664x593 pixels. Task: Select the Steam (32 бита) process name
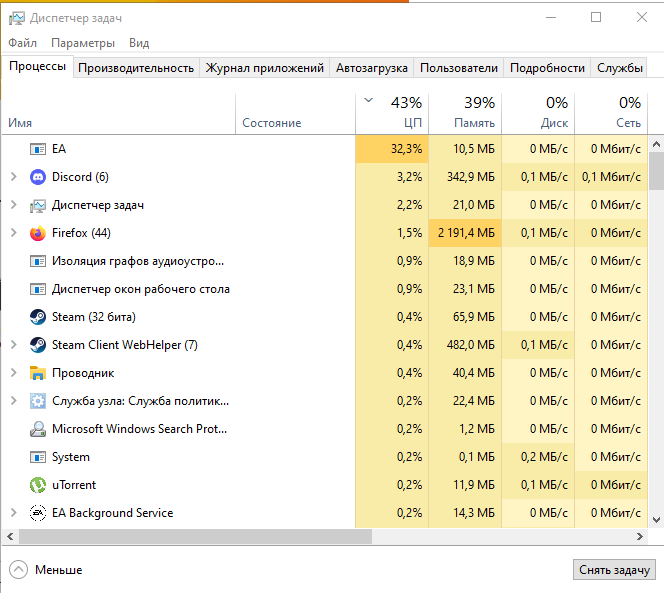(x=94, y=317)
